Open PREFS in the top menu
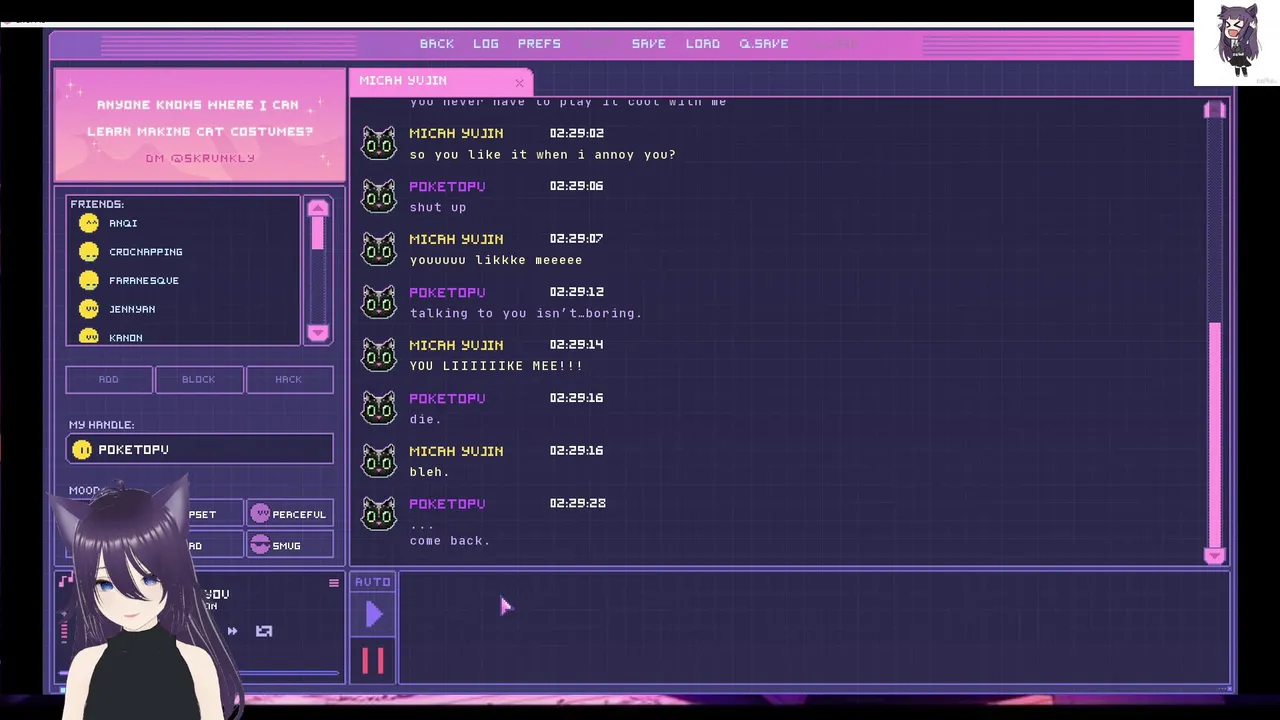The image size is (1280, 720). [x=539, y=44]
